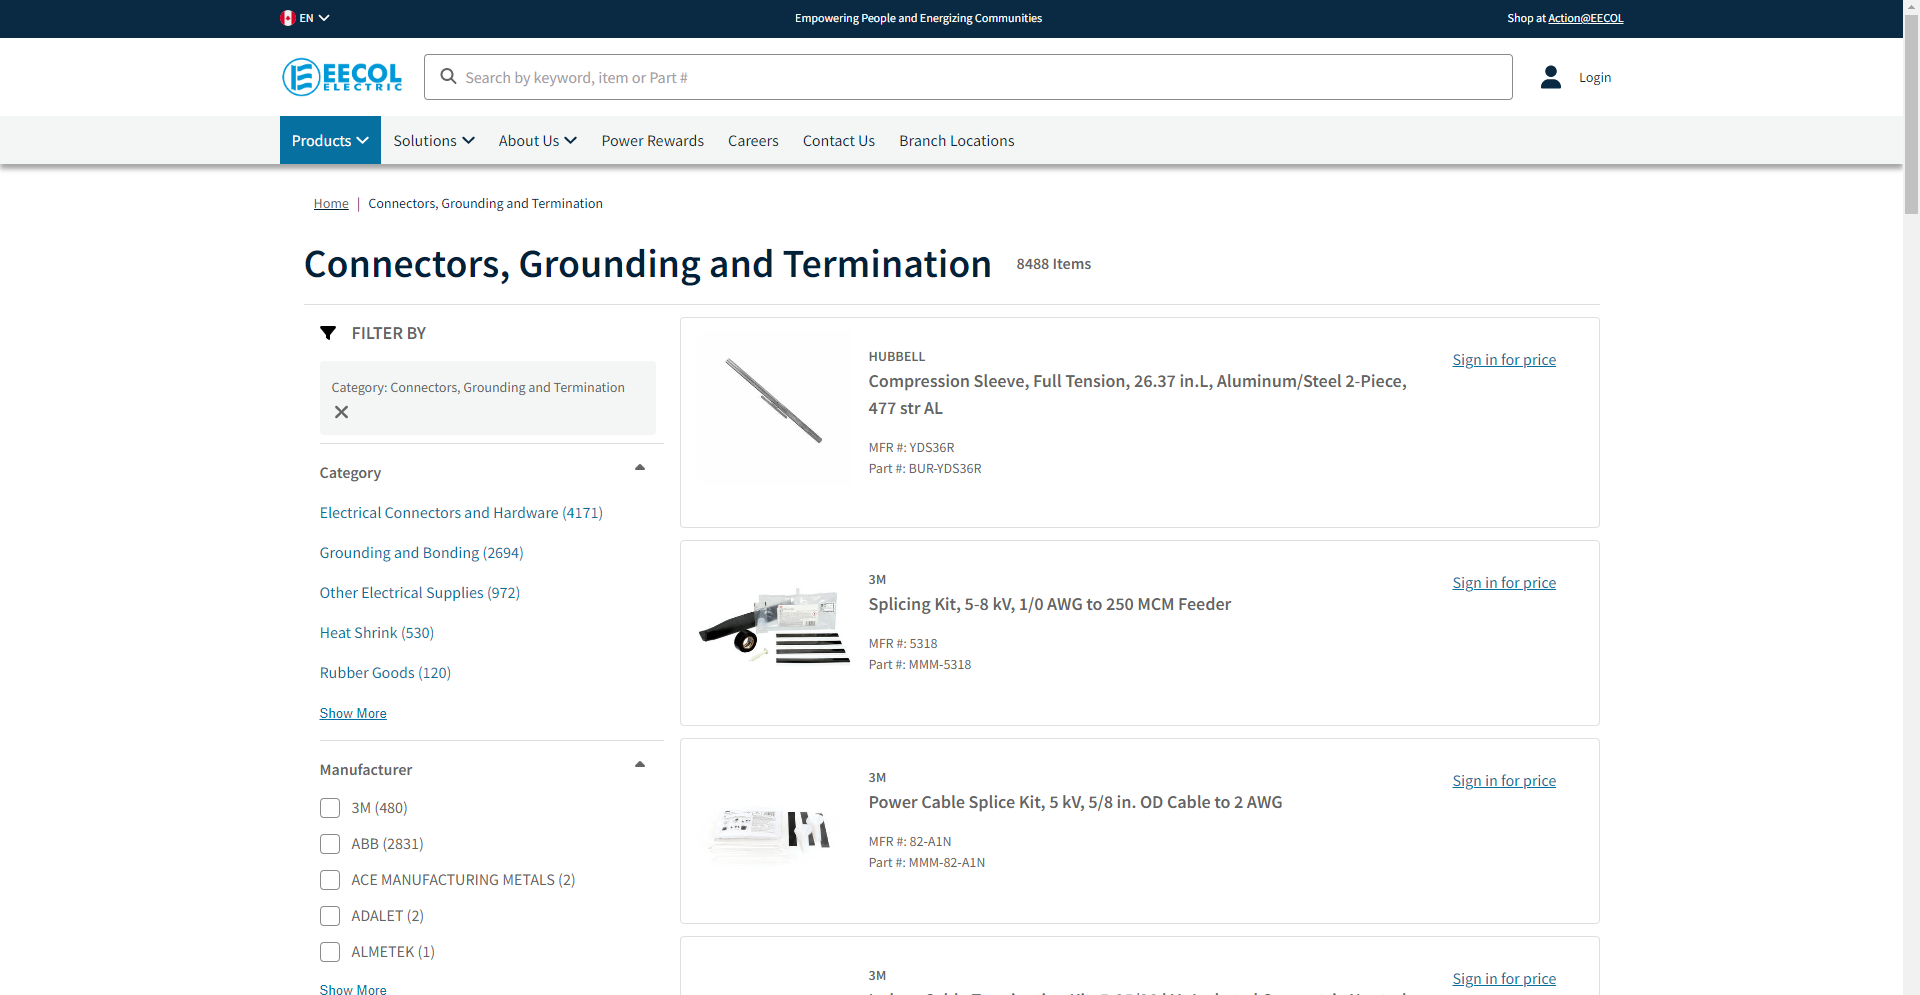
Task: Check the 3M manufacturer checkbox
Action: pyautogui.click(x=330, y=808)
